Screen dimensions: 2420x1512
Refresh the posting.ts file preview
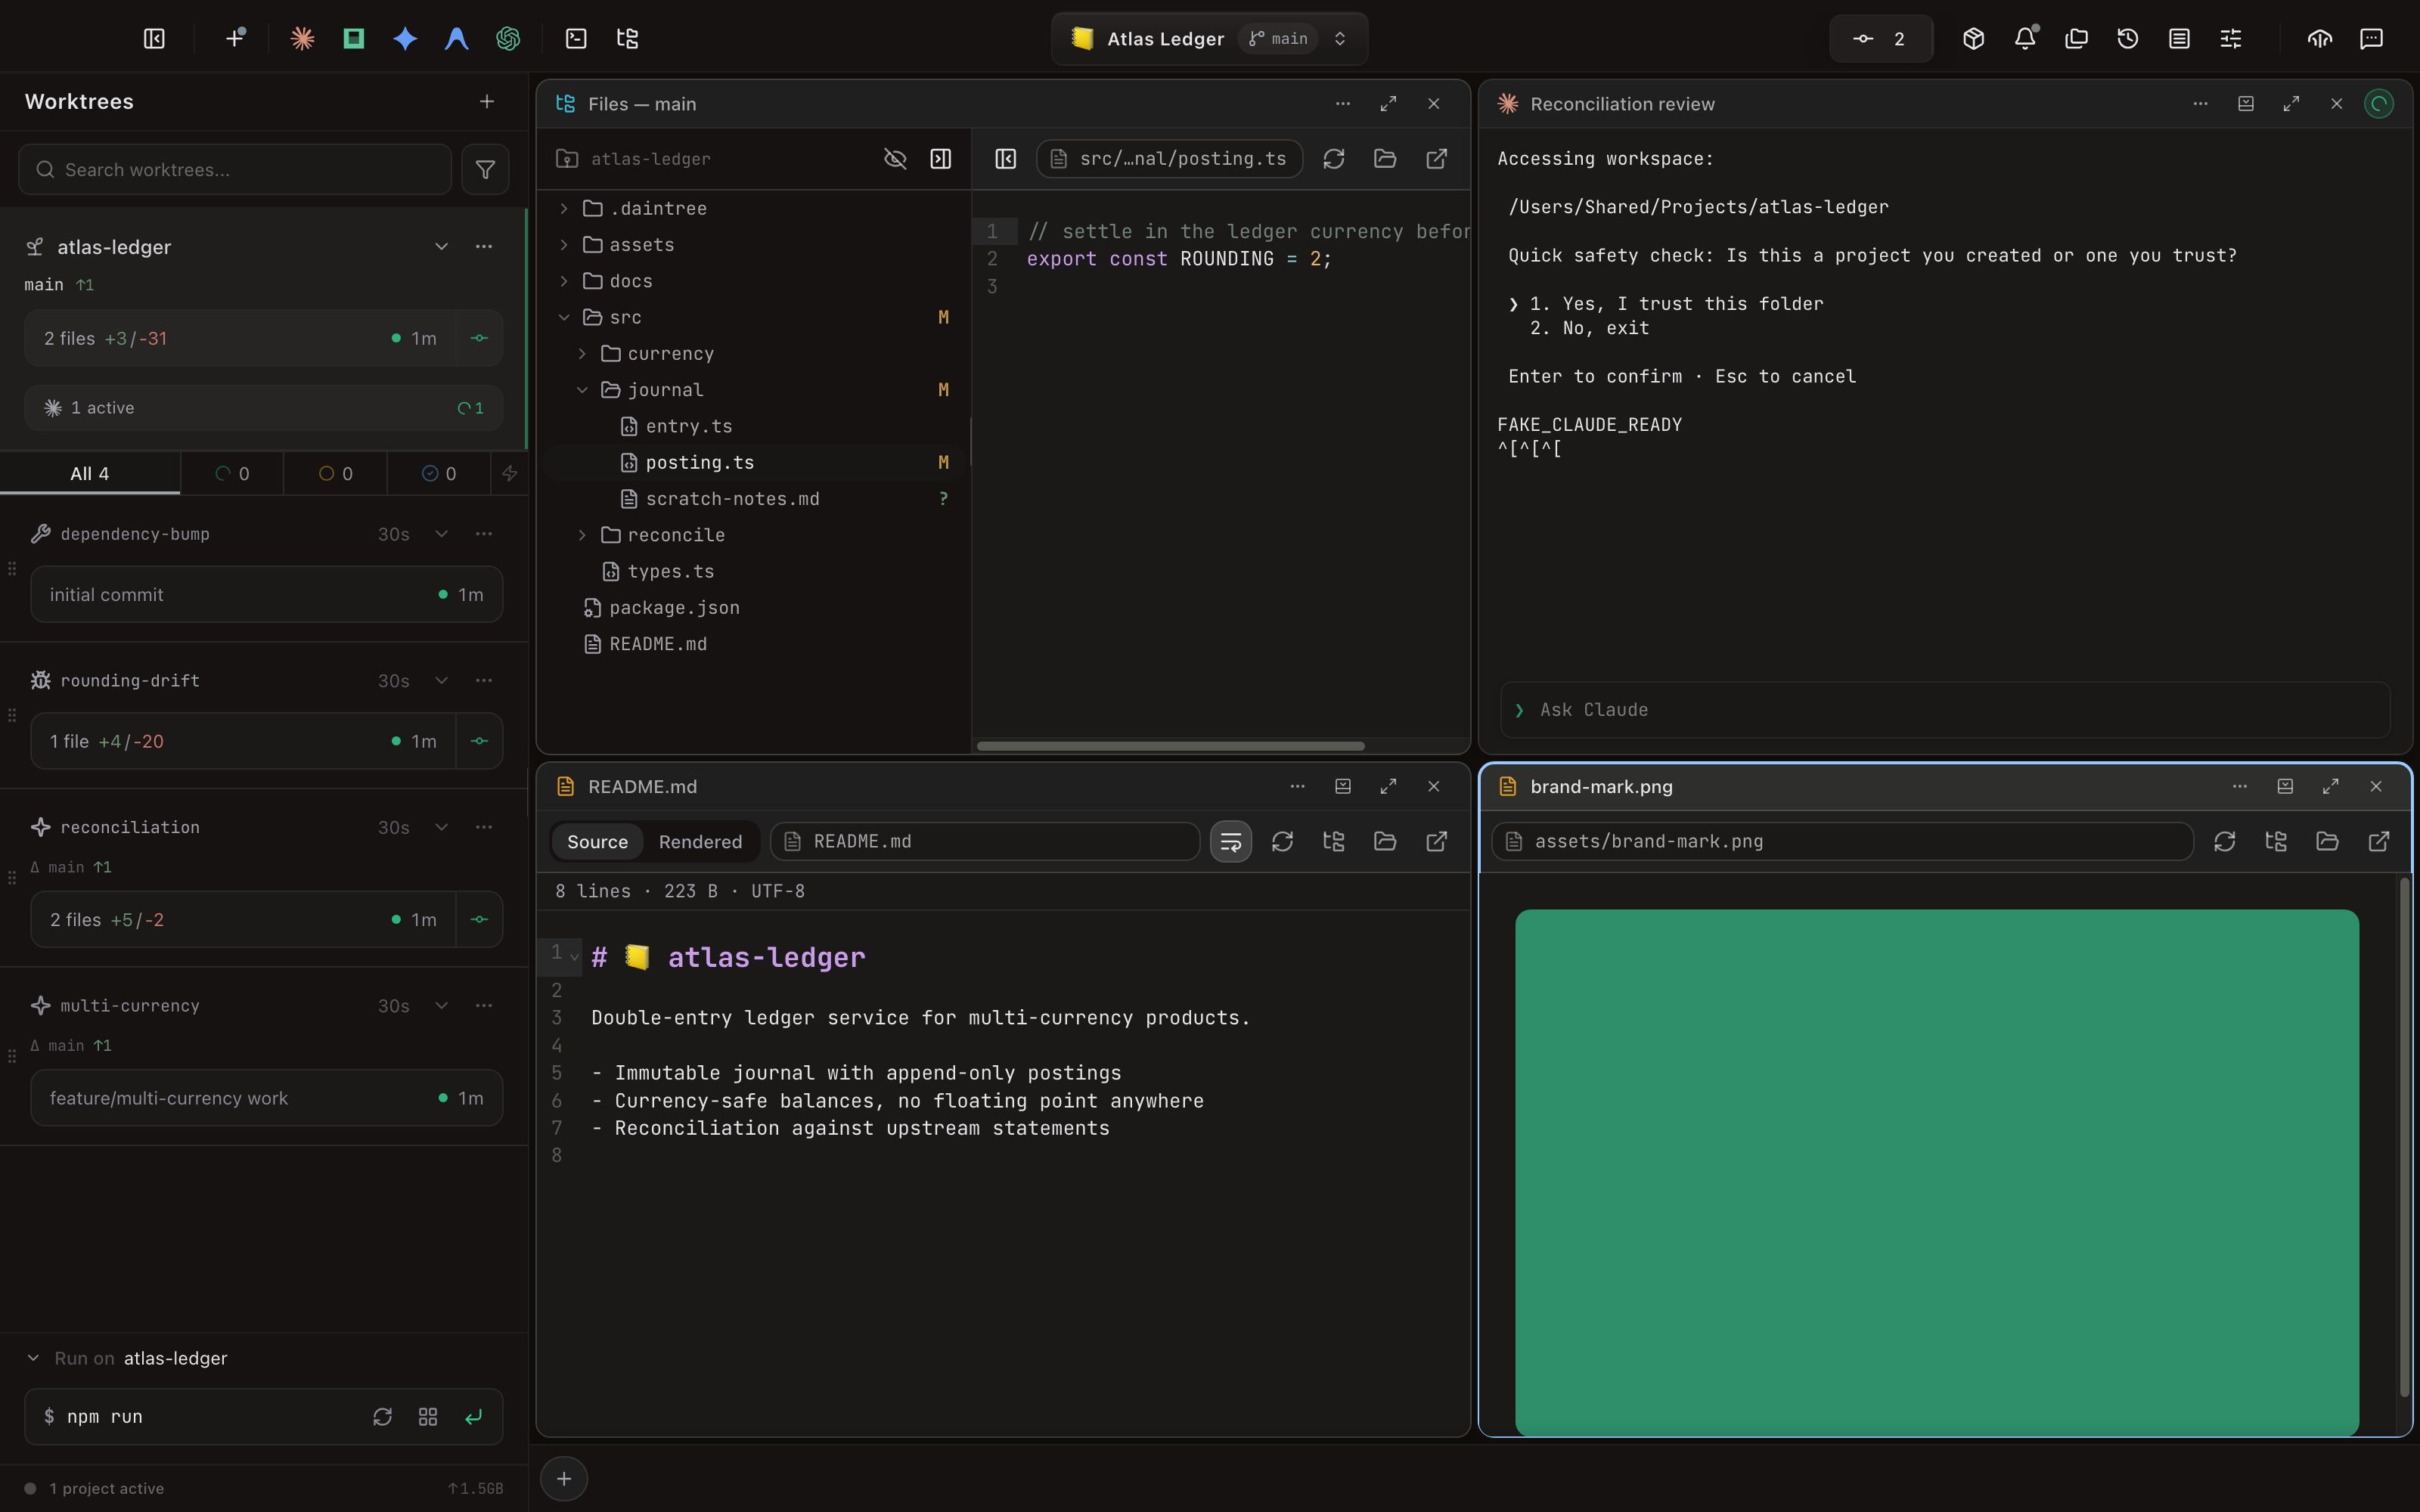(x=1333, y=158)
